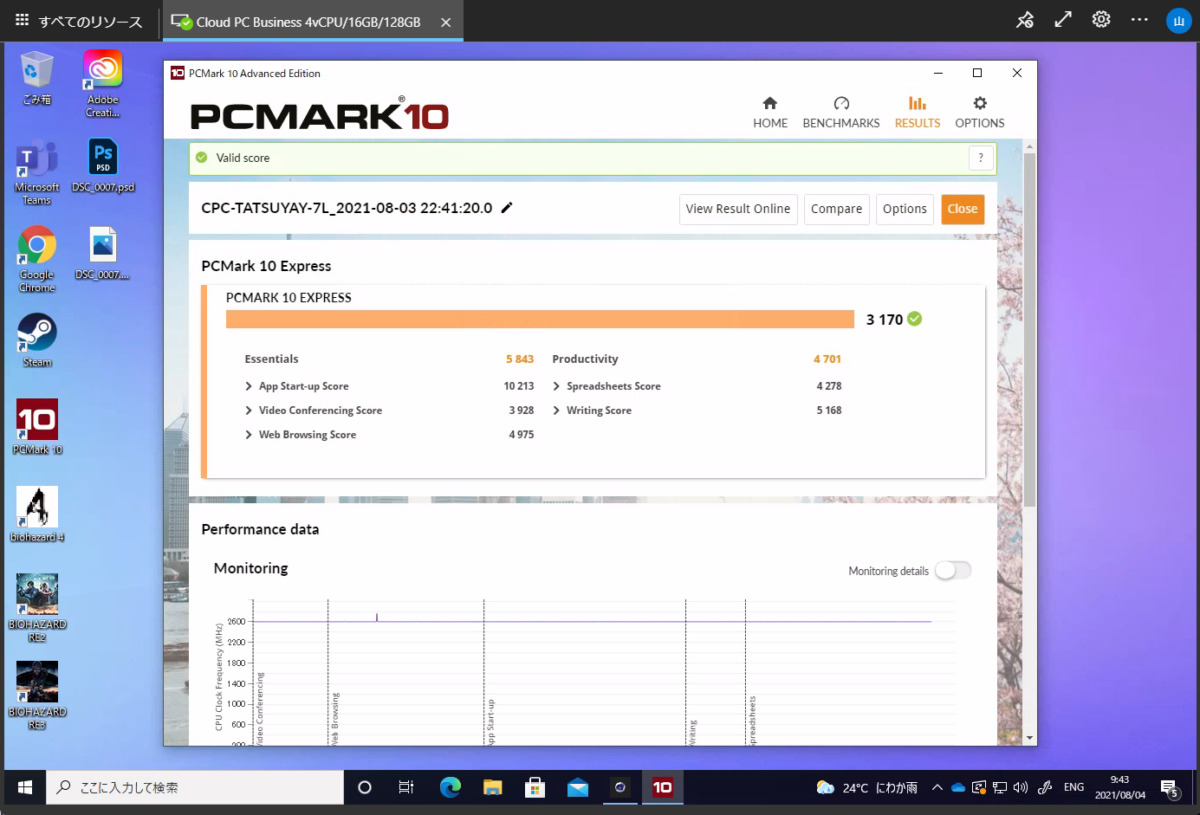1200x815 pixels.
Task: Click the Performance data heading
Action: pyautogui.click(x=260, y=529)
